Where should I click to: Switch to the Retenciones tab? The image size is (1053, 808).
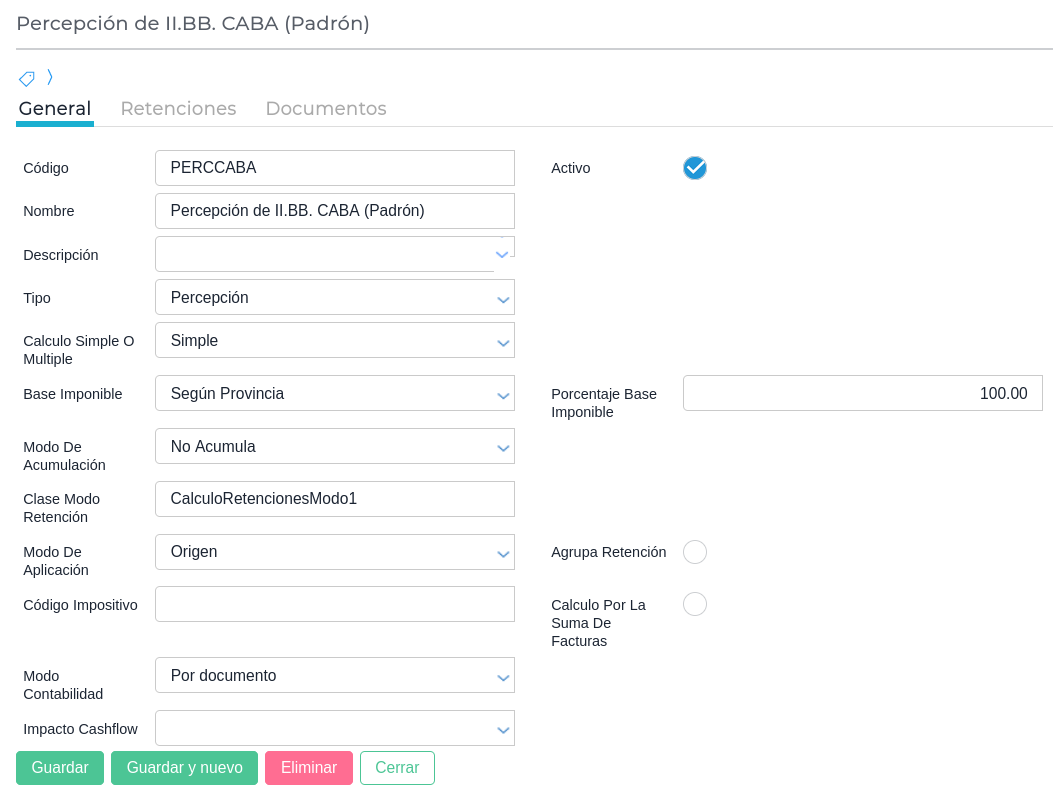178,109
